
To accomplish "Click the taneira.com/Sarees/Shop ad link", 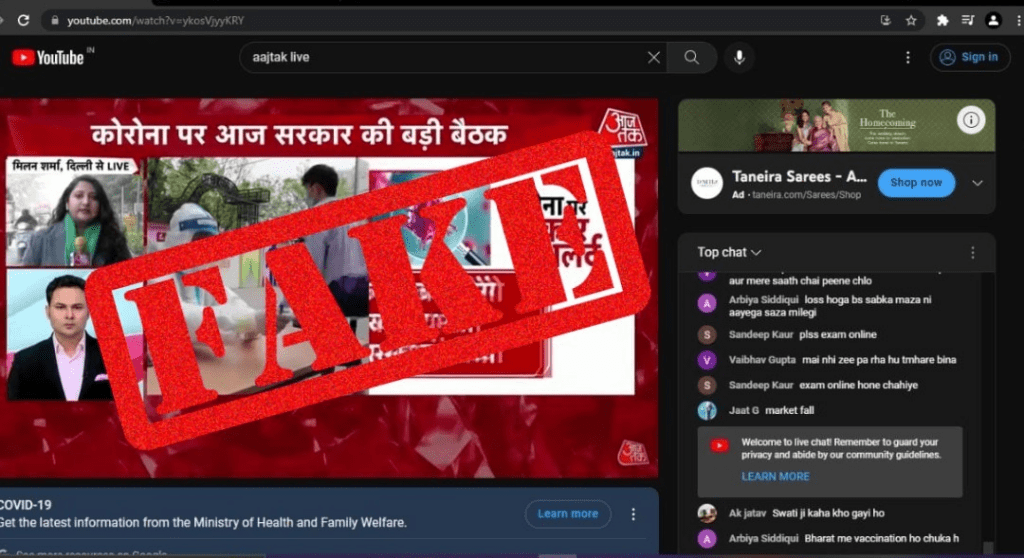I will tap(806, 195).
